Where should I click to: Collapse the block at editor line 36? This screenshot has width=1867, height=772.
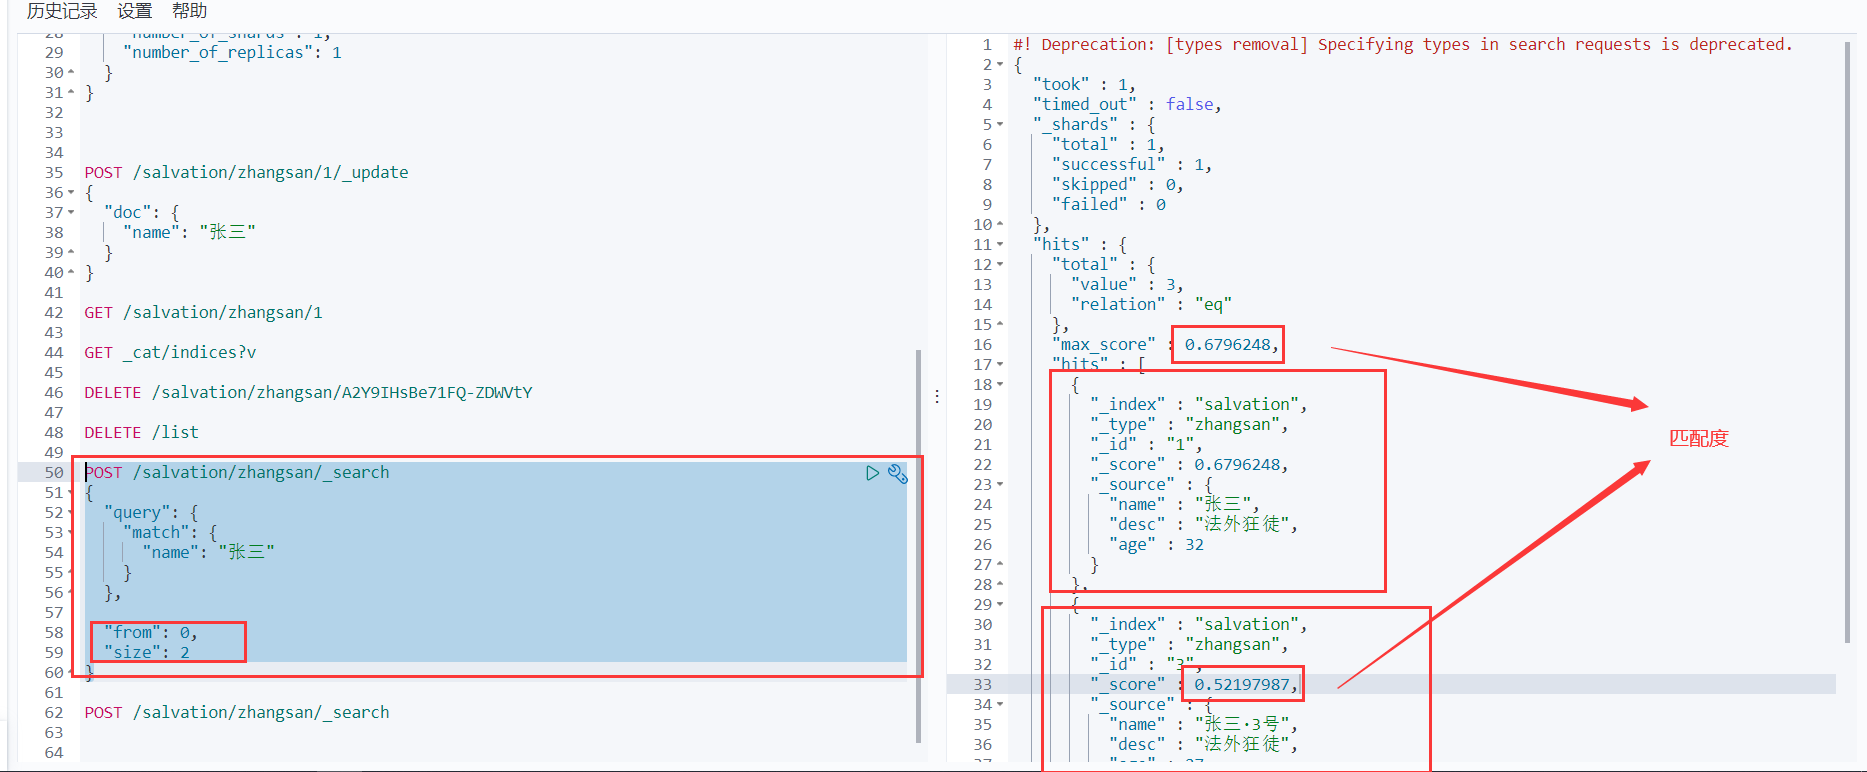click(71, 192)
